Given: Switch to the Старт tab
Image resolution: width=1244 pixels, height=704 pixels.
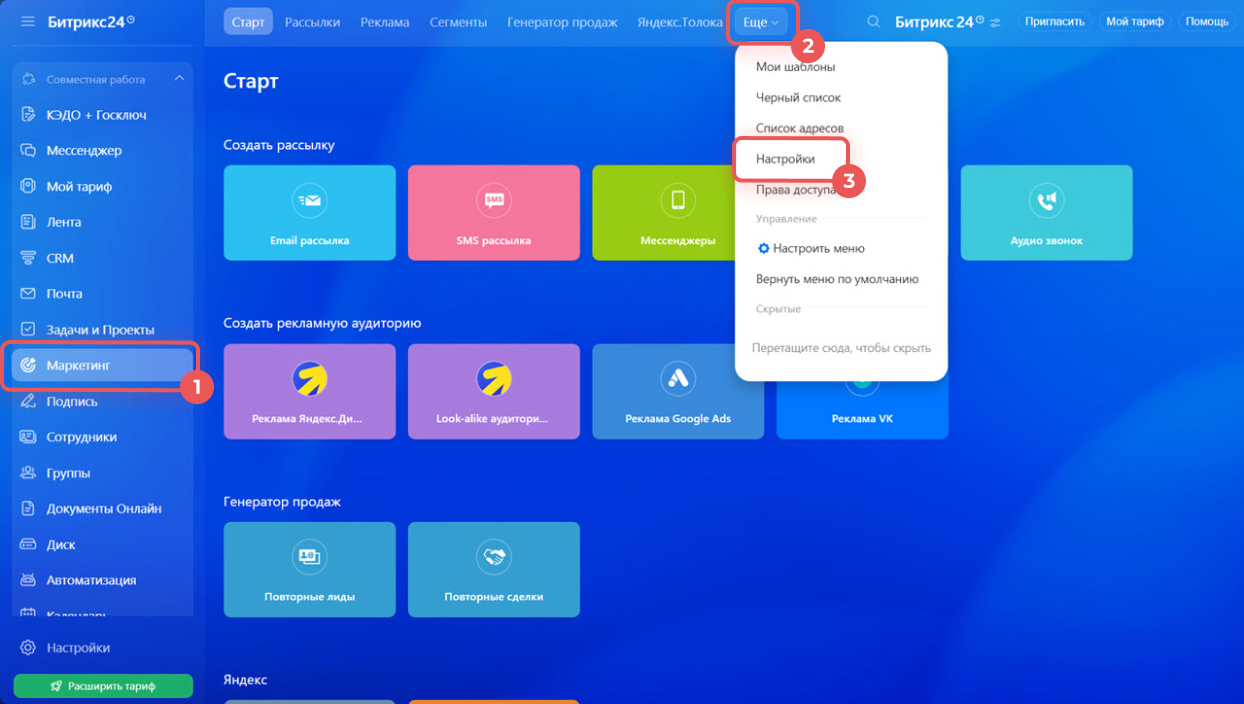Looking at the screenshot, I should 248,21.
